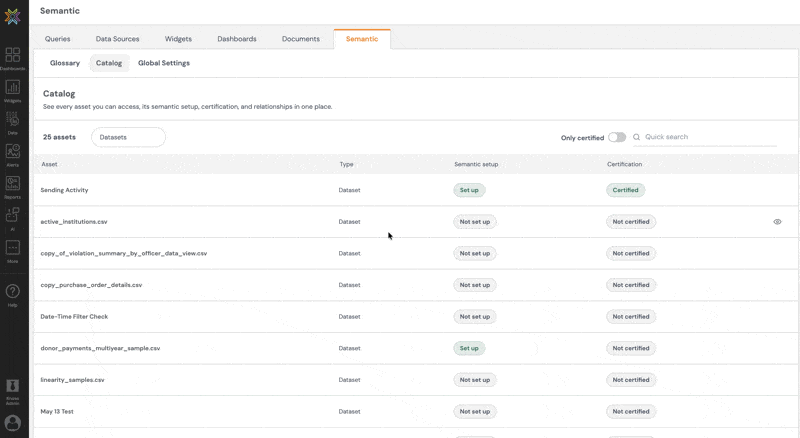Switch to the Dashboards tab
The width and height of the screenshot is (800, 438).
[237, 39]
